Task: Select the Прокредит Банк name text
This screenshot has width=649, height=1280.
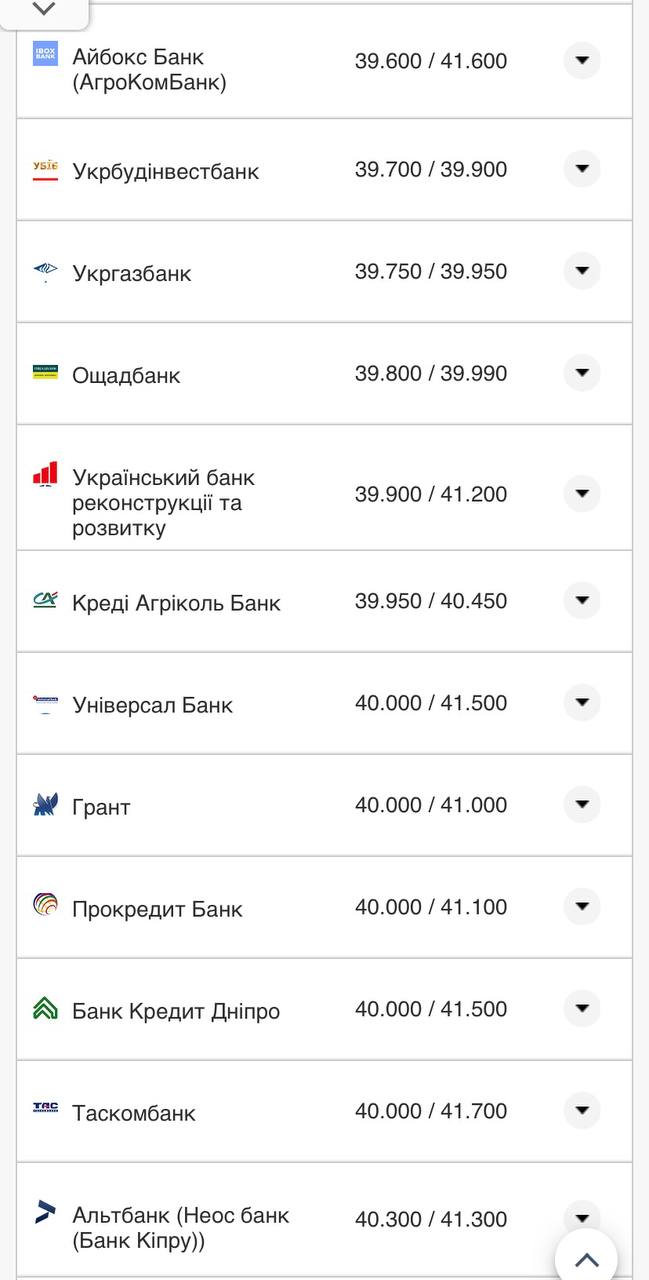Action: click(155, 908)
